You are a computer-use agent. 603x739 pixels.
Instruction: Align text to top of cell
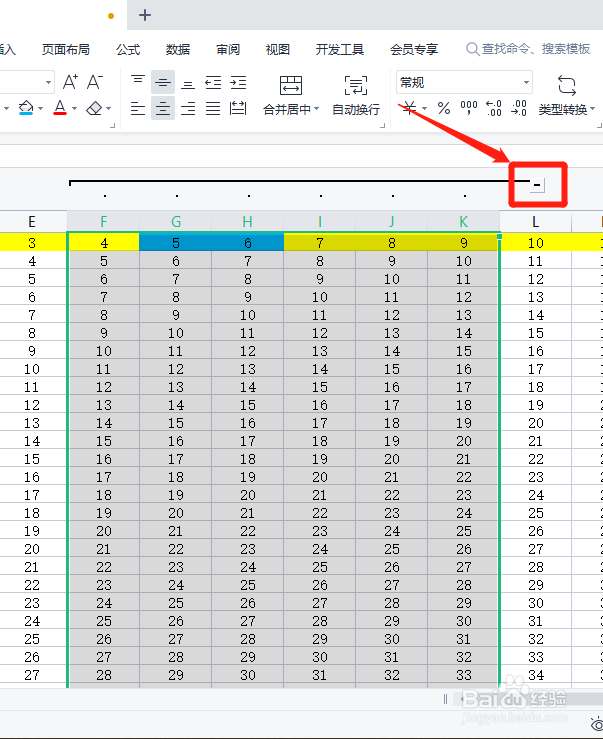pos(138,82)
